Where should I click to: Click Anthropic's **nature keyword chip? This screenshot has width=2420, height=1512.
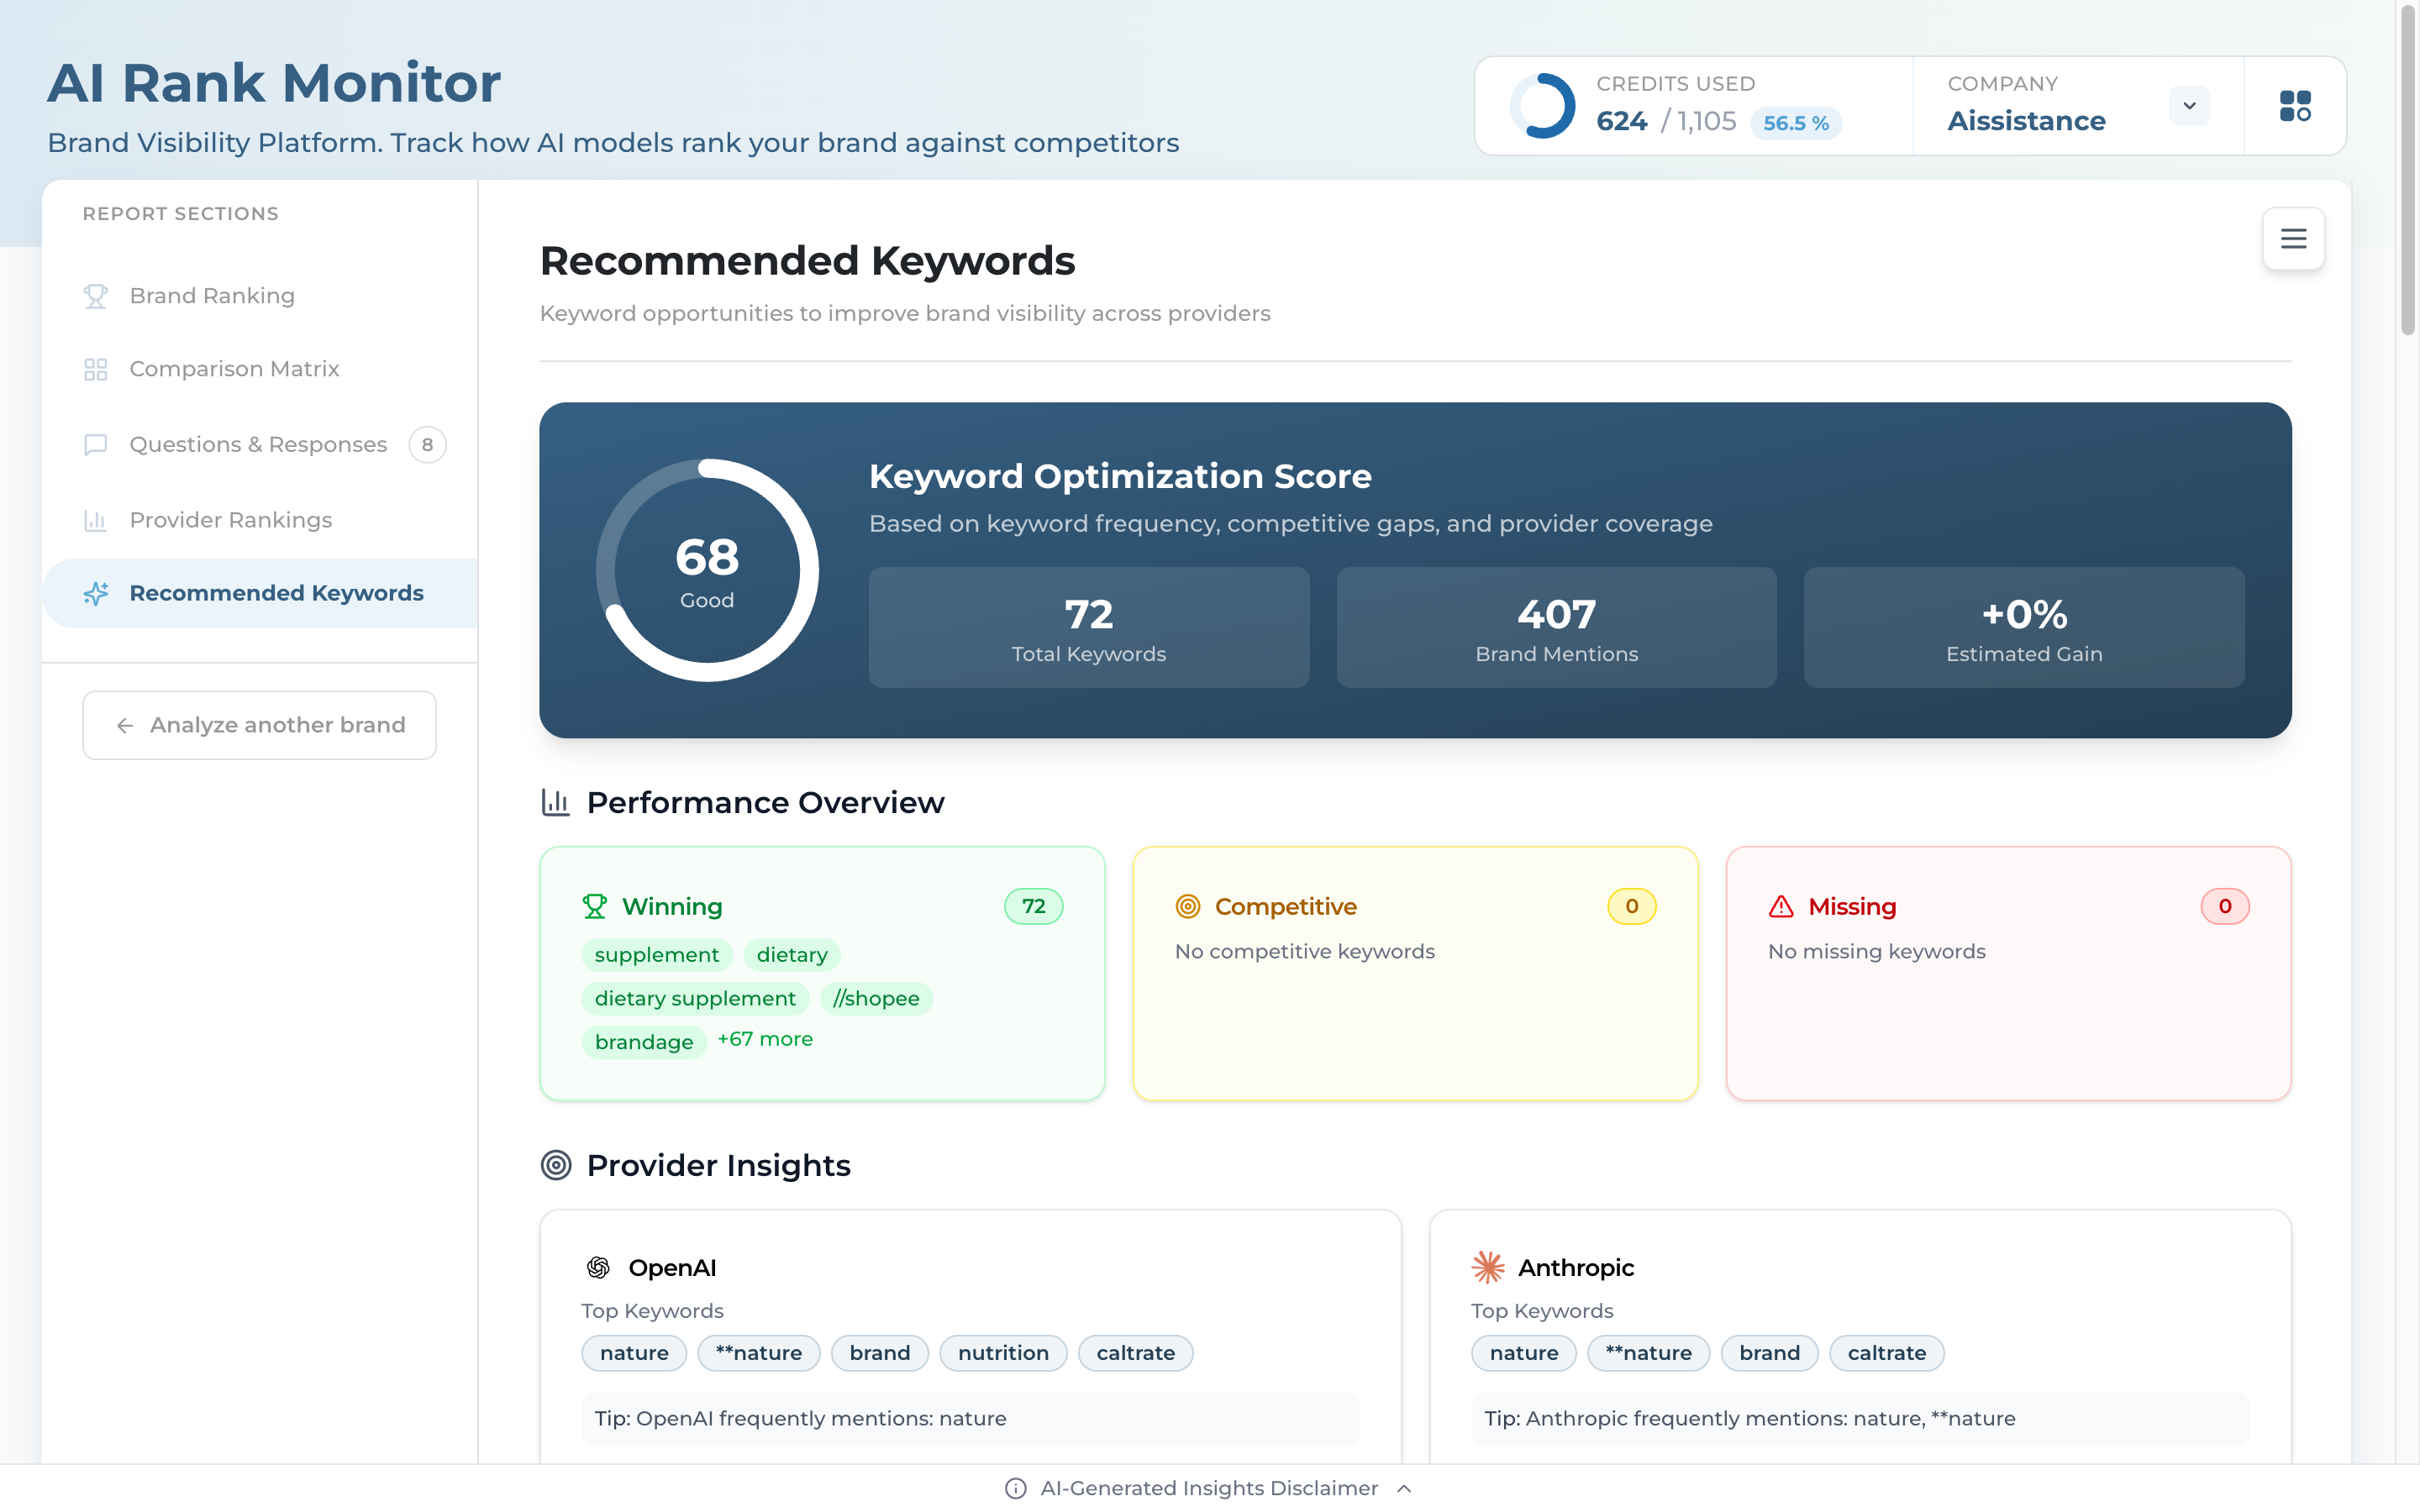1648,1353
